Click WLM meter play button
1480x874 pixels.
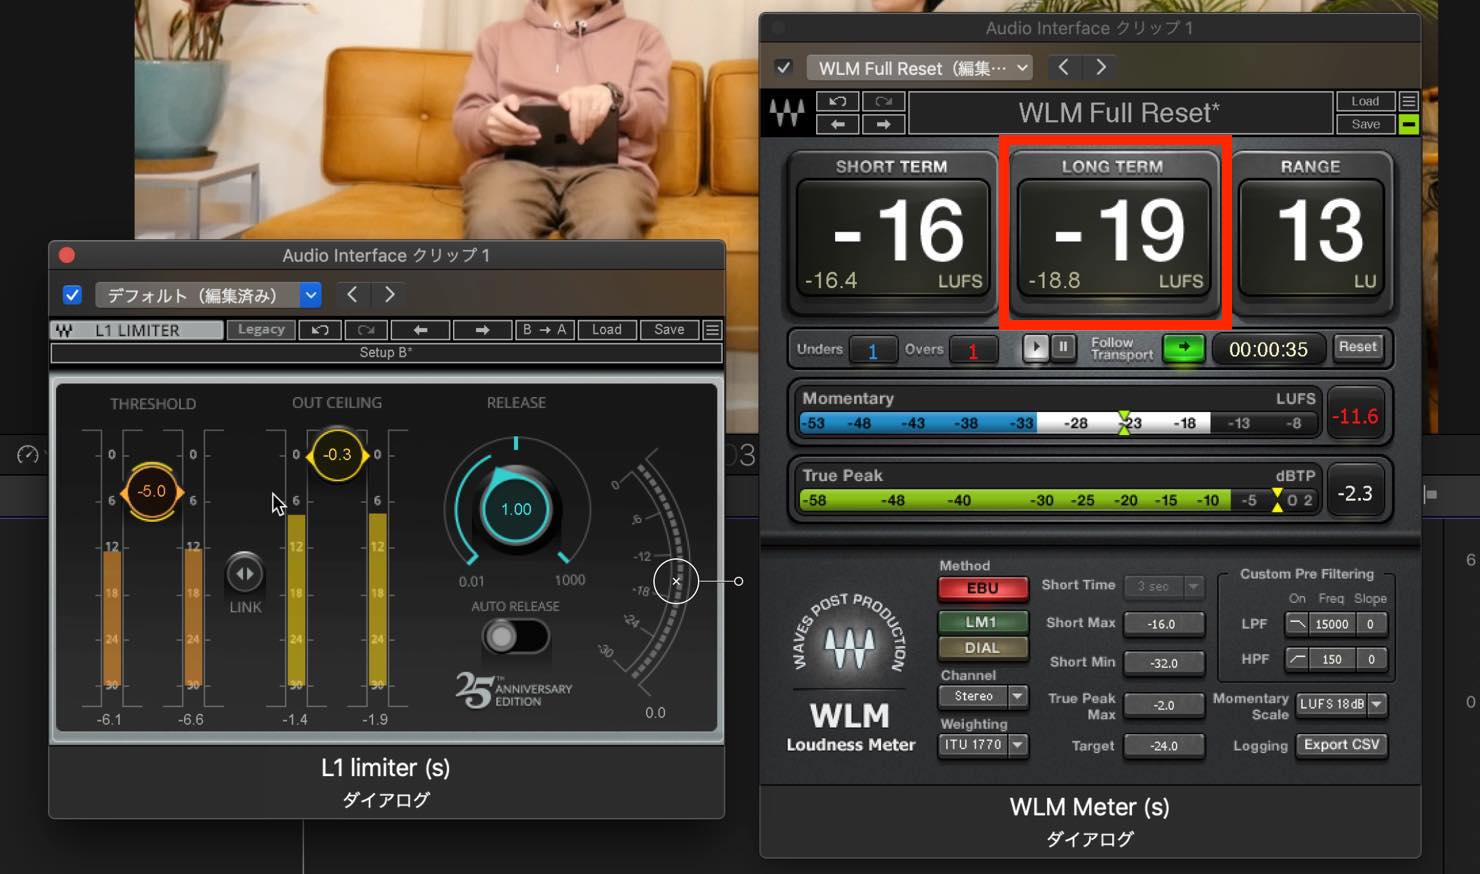pyautogui.click(x=1036, y=347)
